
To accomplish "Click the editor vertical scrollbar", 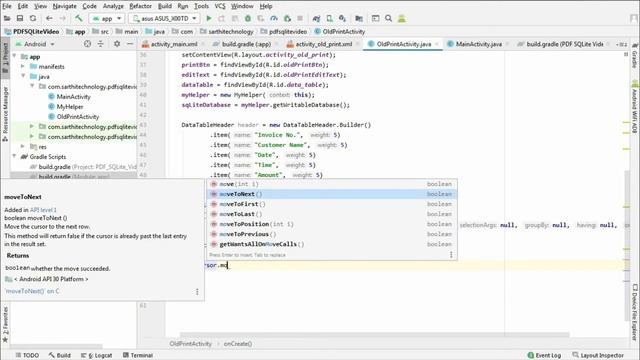I will (x=627, y=245).
